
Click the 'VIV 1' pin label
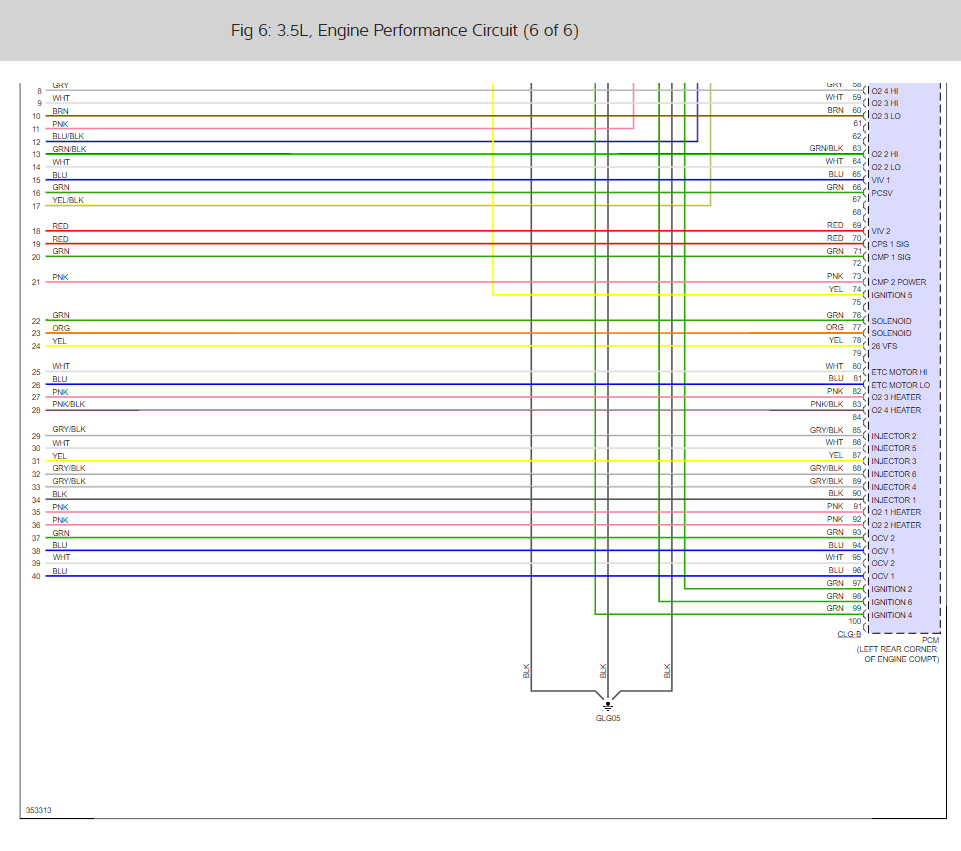pos(880,180)
